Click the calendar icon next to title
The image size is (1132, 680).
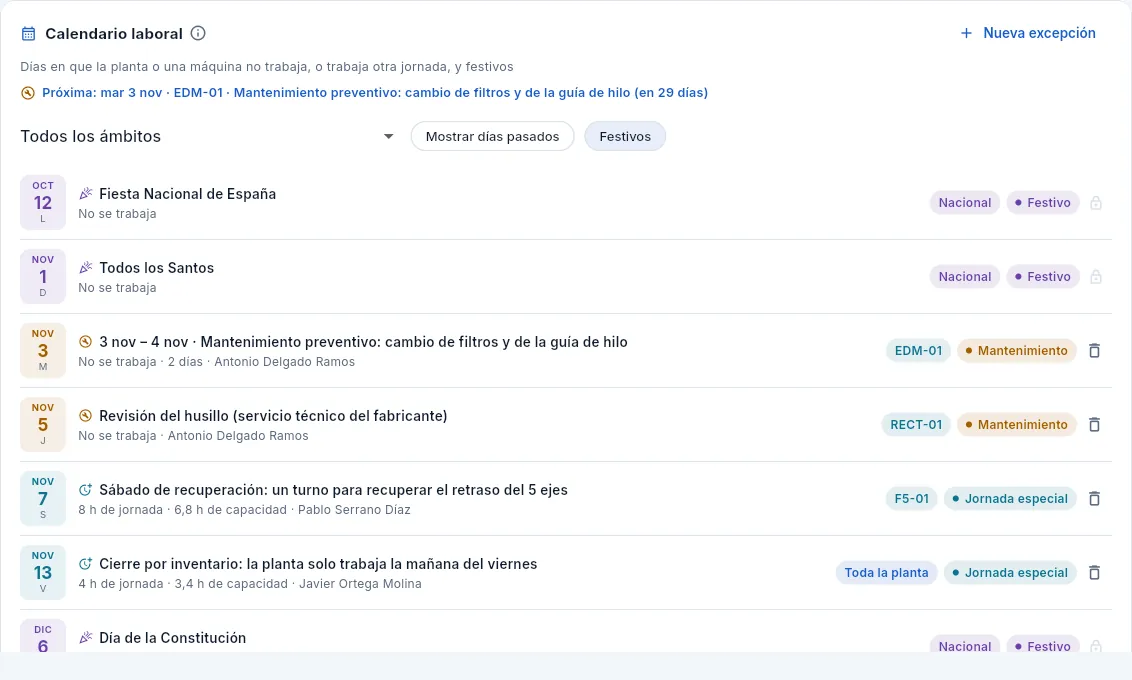[x=28, y=33]
